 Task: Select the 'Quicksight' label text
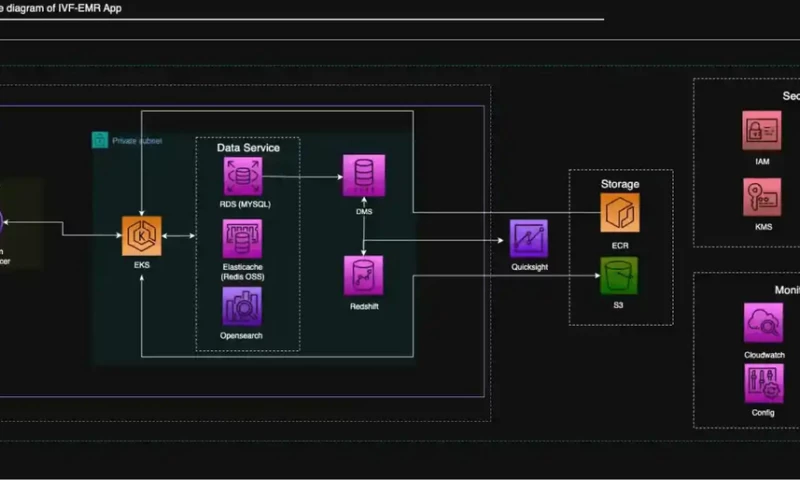[530, 267]
